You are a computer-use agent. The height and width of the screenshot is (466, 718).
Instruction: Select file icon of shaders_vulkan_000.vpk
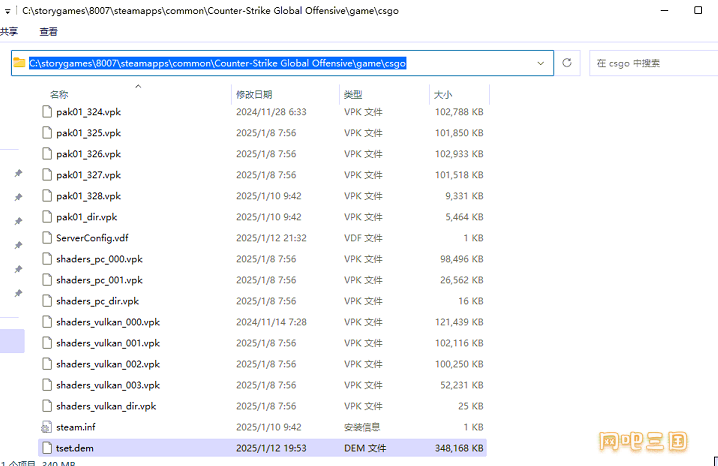[47, 322]
